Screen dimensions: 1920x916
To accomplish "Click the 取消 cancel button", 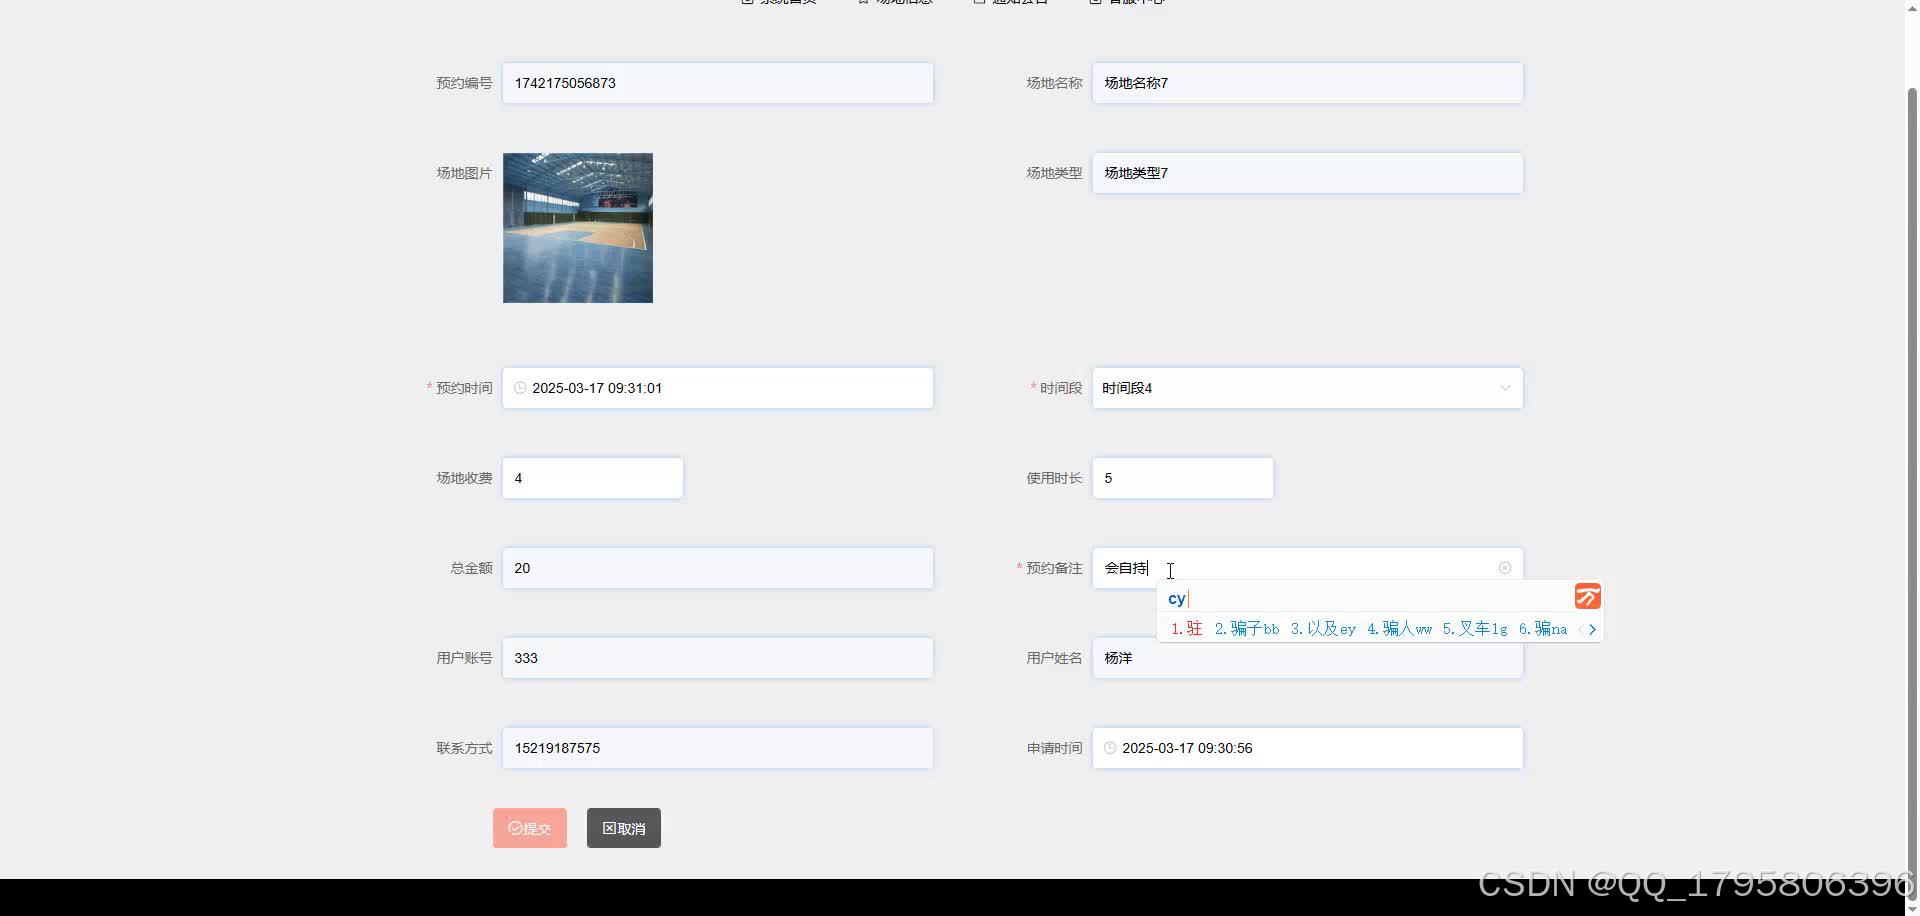I will (x=624, y=828).
